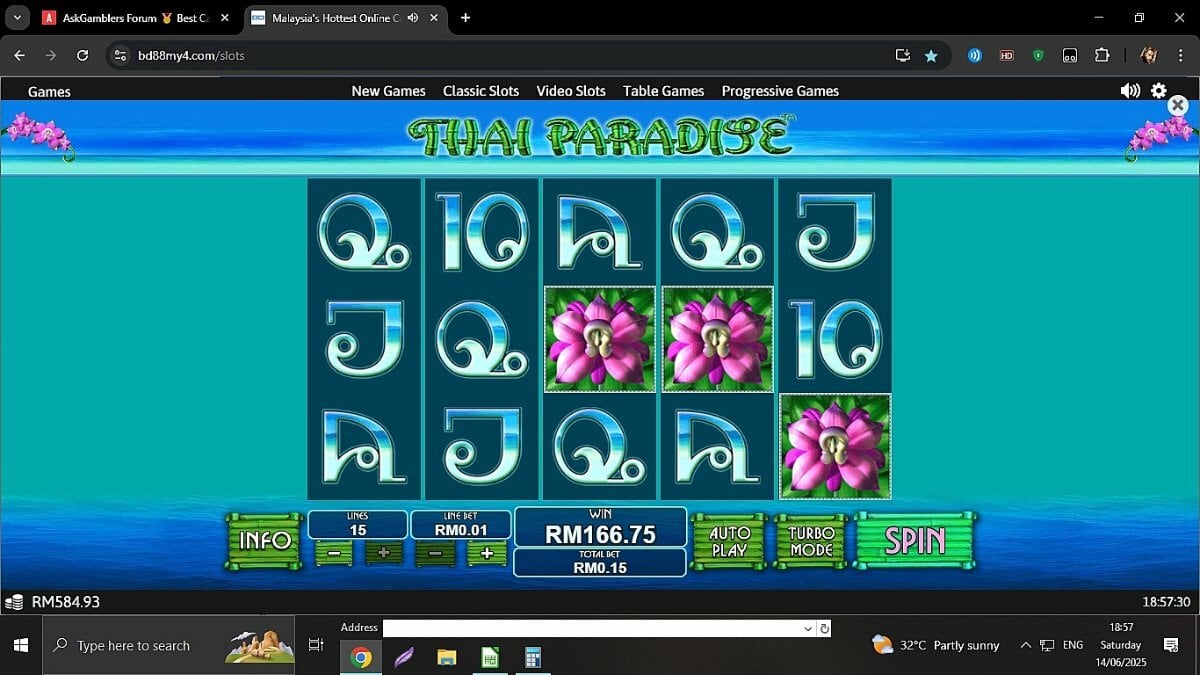This screenshot has height=675, width=1200.
Task: Click the pink flower on reel three
Action: tap(599, 339)
